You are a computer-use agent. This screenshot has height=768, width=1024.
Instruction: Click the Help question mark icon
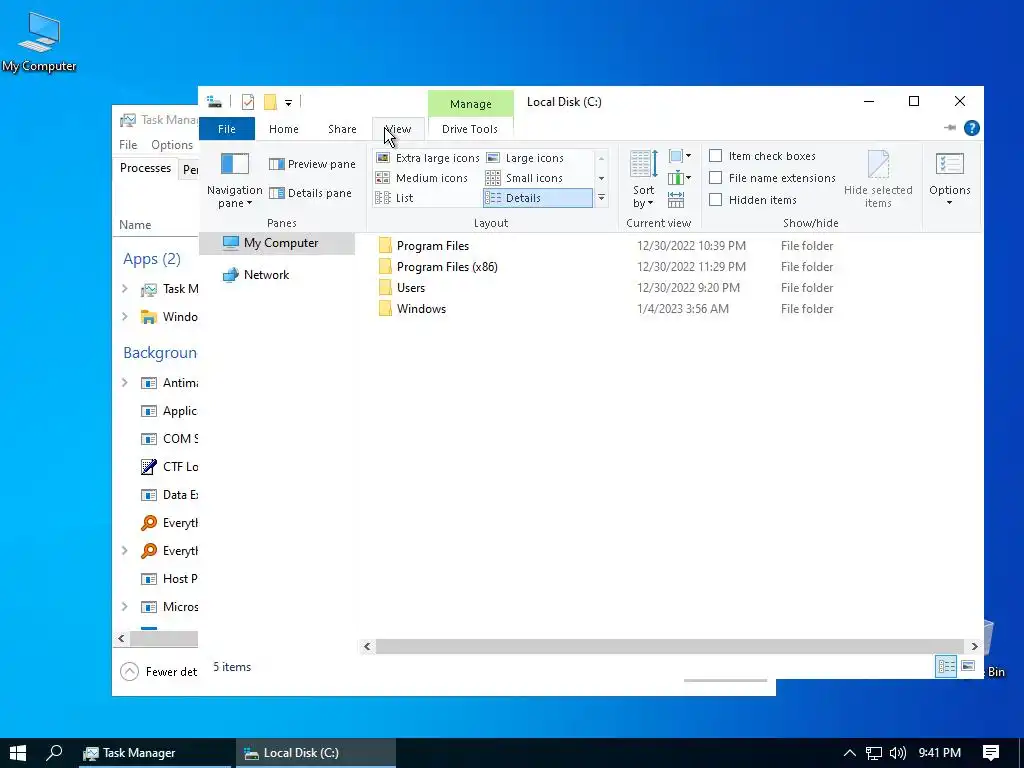click(971, 129)
